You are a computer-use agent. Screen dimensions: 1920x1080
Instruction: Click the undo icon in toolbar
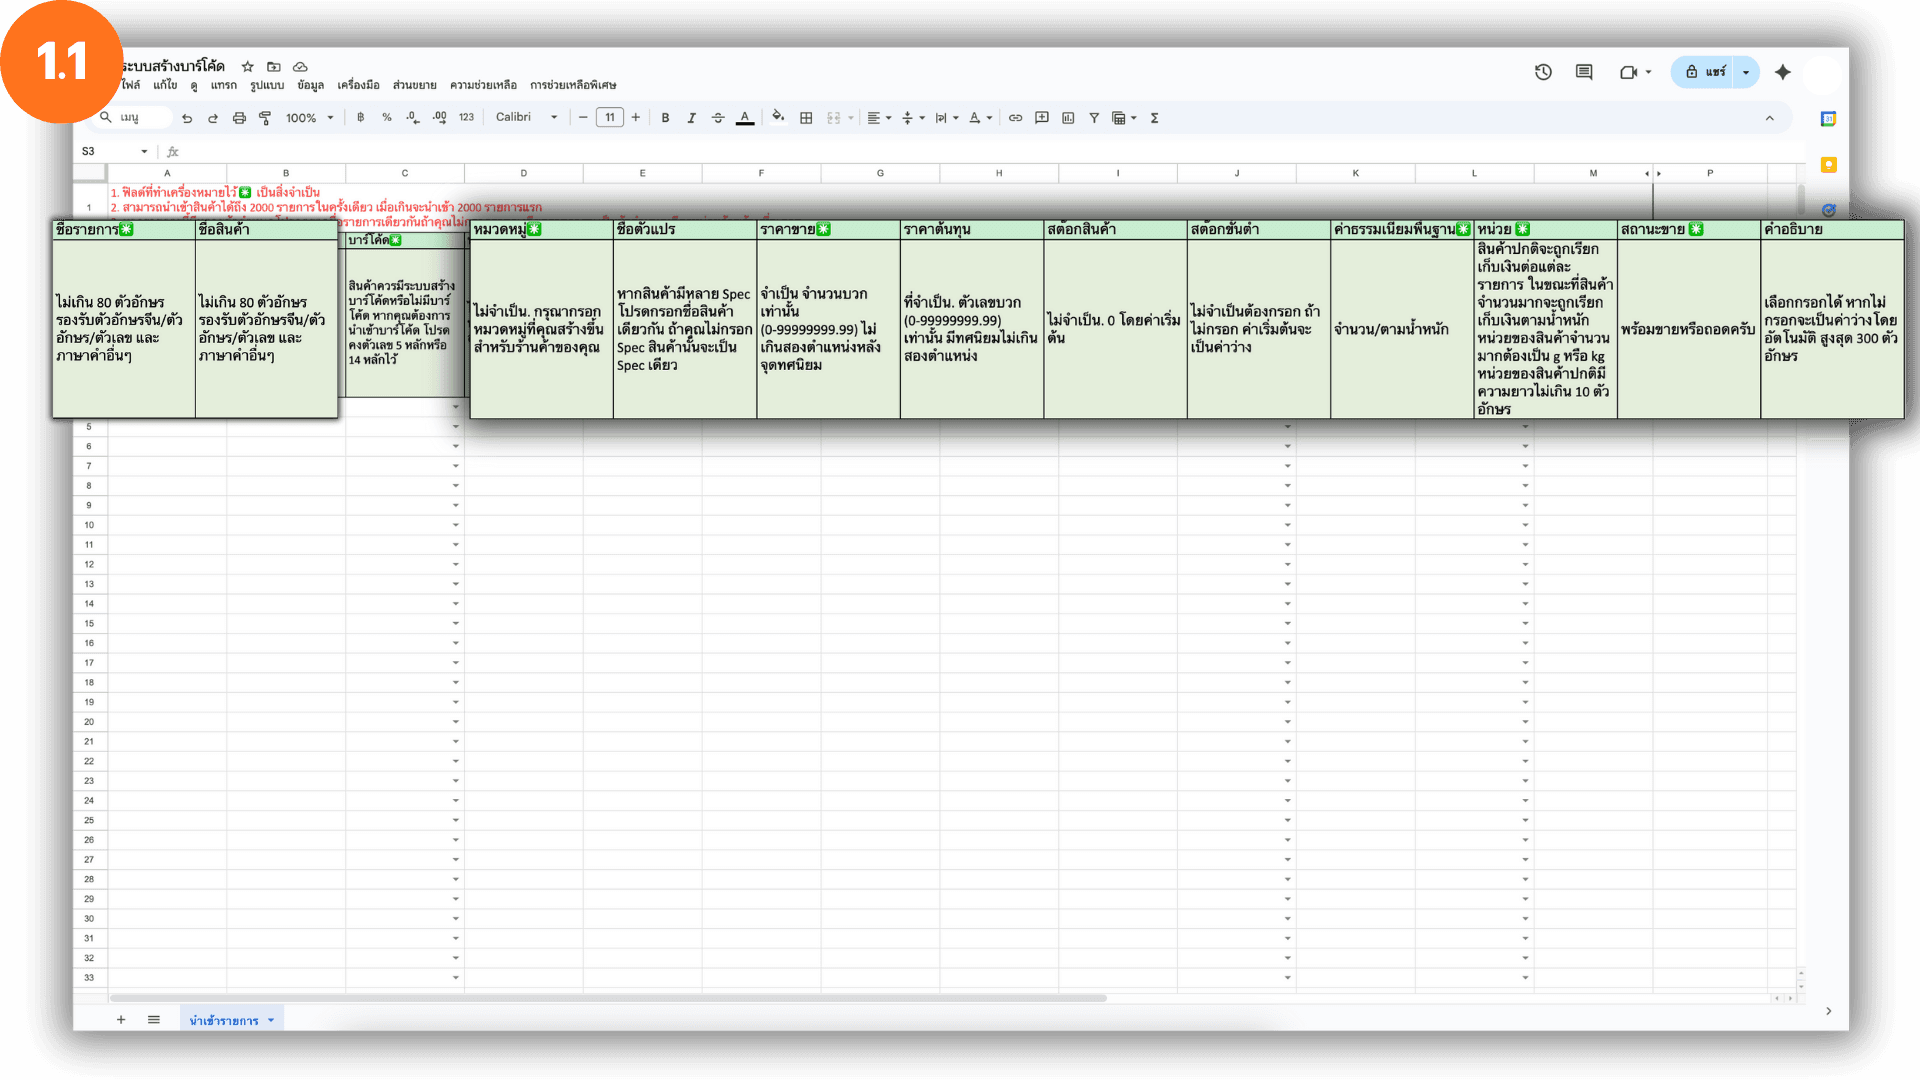point(187,118)
